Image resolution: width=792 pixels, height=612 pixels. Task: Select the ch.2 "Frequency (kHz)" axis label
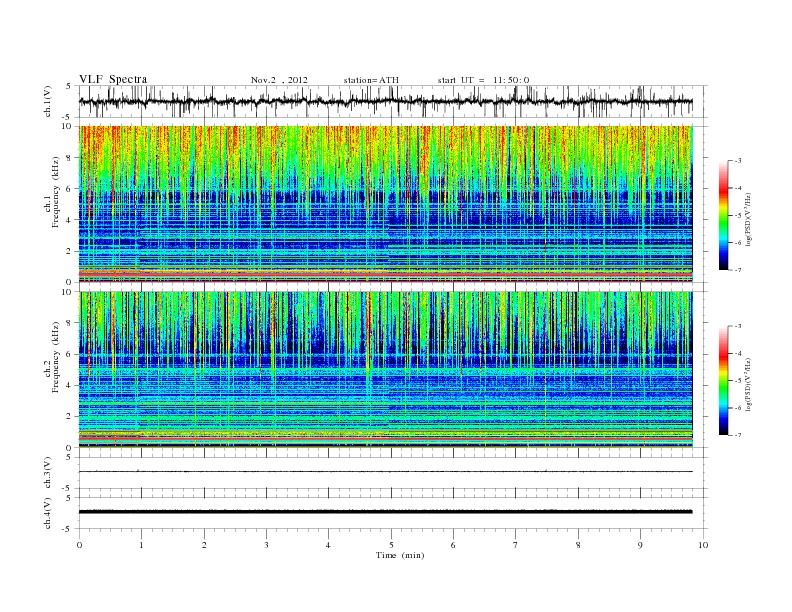point(55,358)
